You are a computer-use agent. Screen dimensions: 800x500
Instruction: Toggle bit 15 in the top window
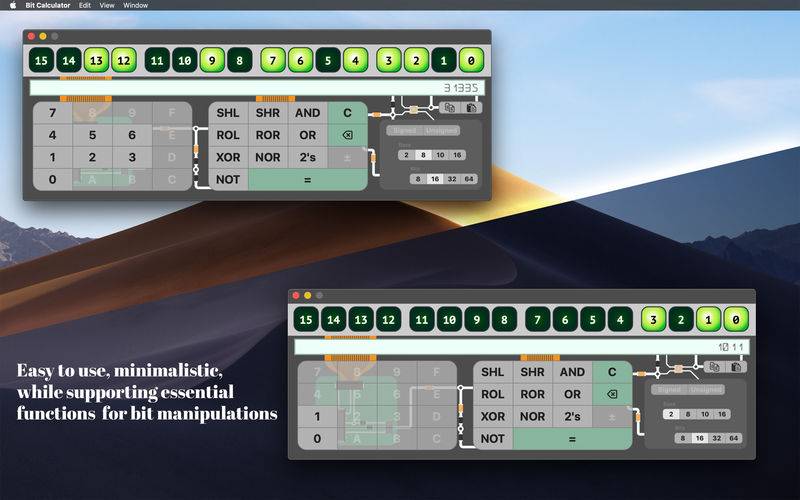click(x=41, y=61)
